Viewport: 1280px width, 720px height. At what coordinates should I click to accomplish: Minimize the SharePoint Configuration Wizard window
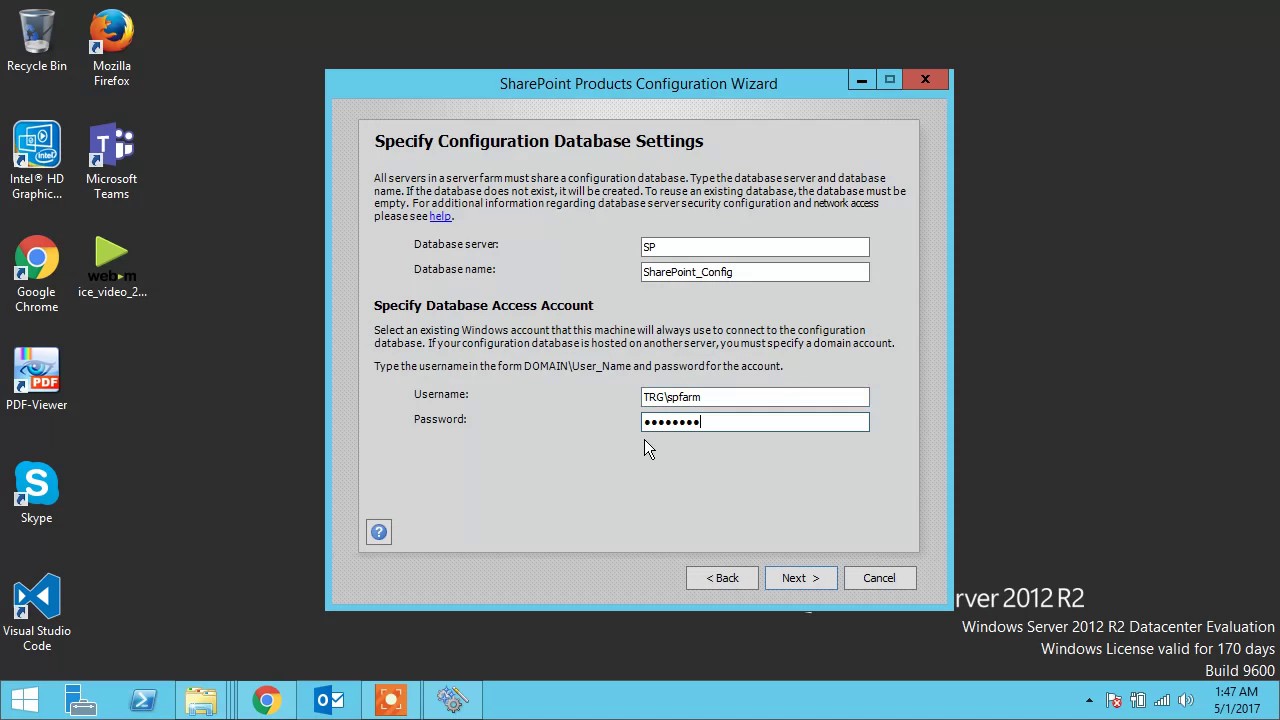coord(861,80)
